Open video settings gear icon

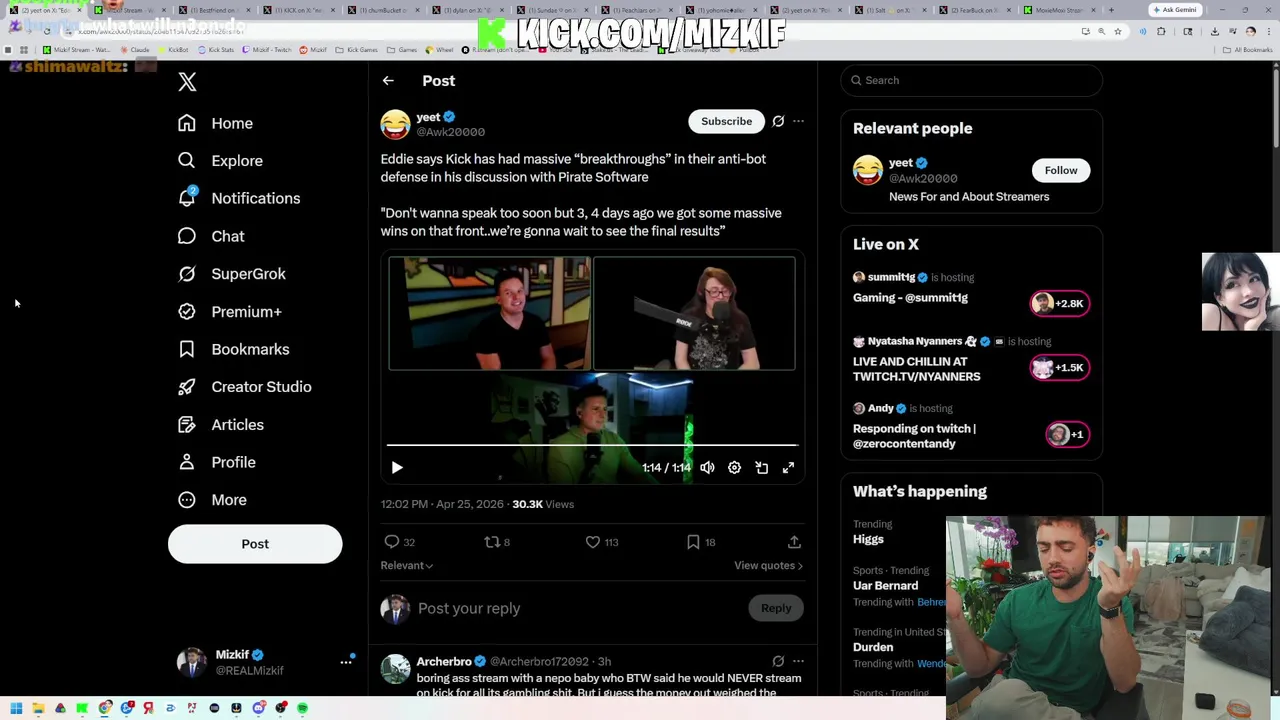tap(734, 468)
